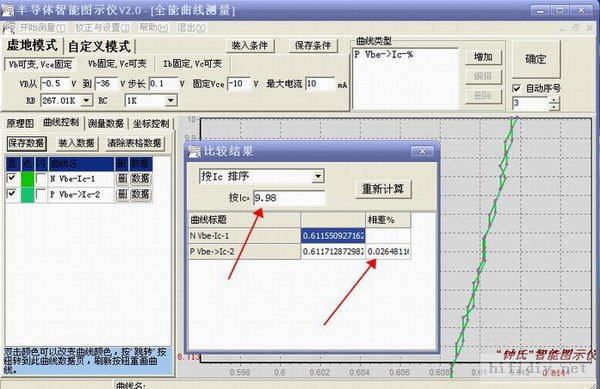Change color swatch of P Vbe->Ic-2 curve
Screen dimensions: 600x389
coord(27,195)
